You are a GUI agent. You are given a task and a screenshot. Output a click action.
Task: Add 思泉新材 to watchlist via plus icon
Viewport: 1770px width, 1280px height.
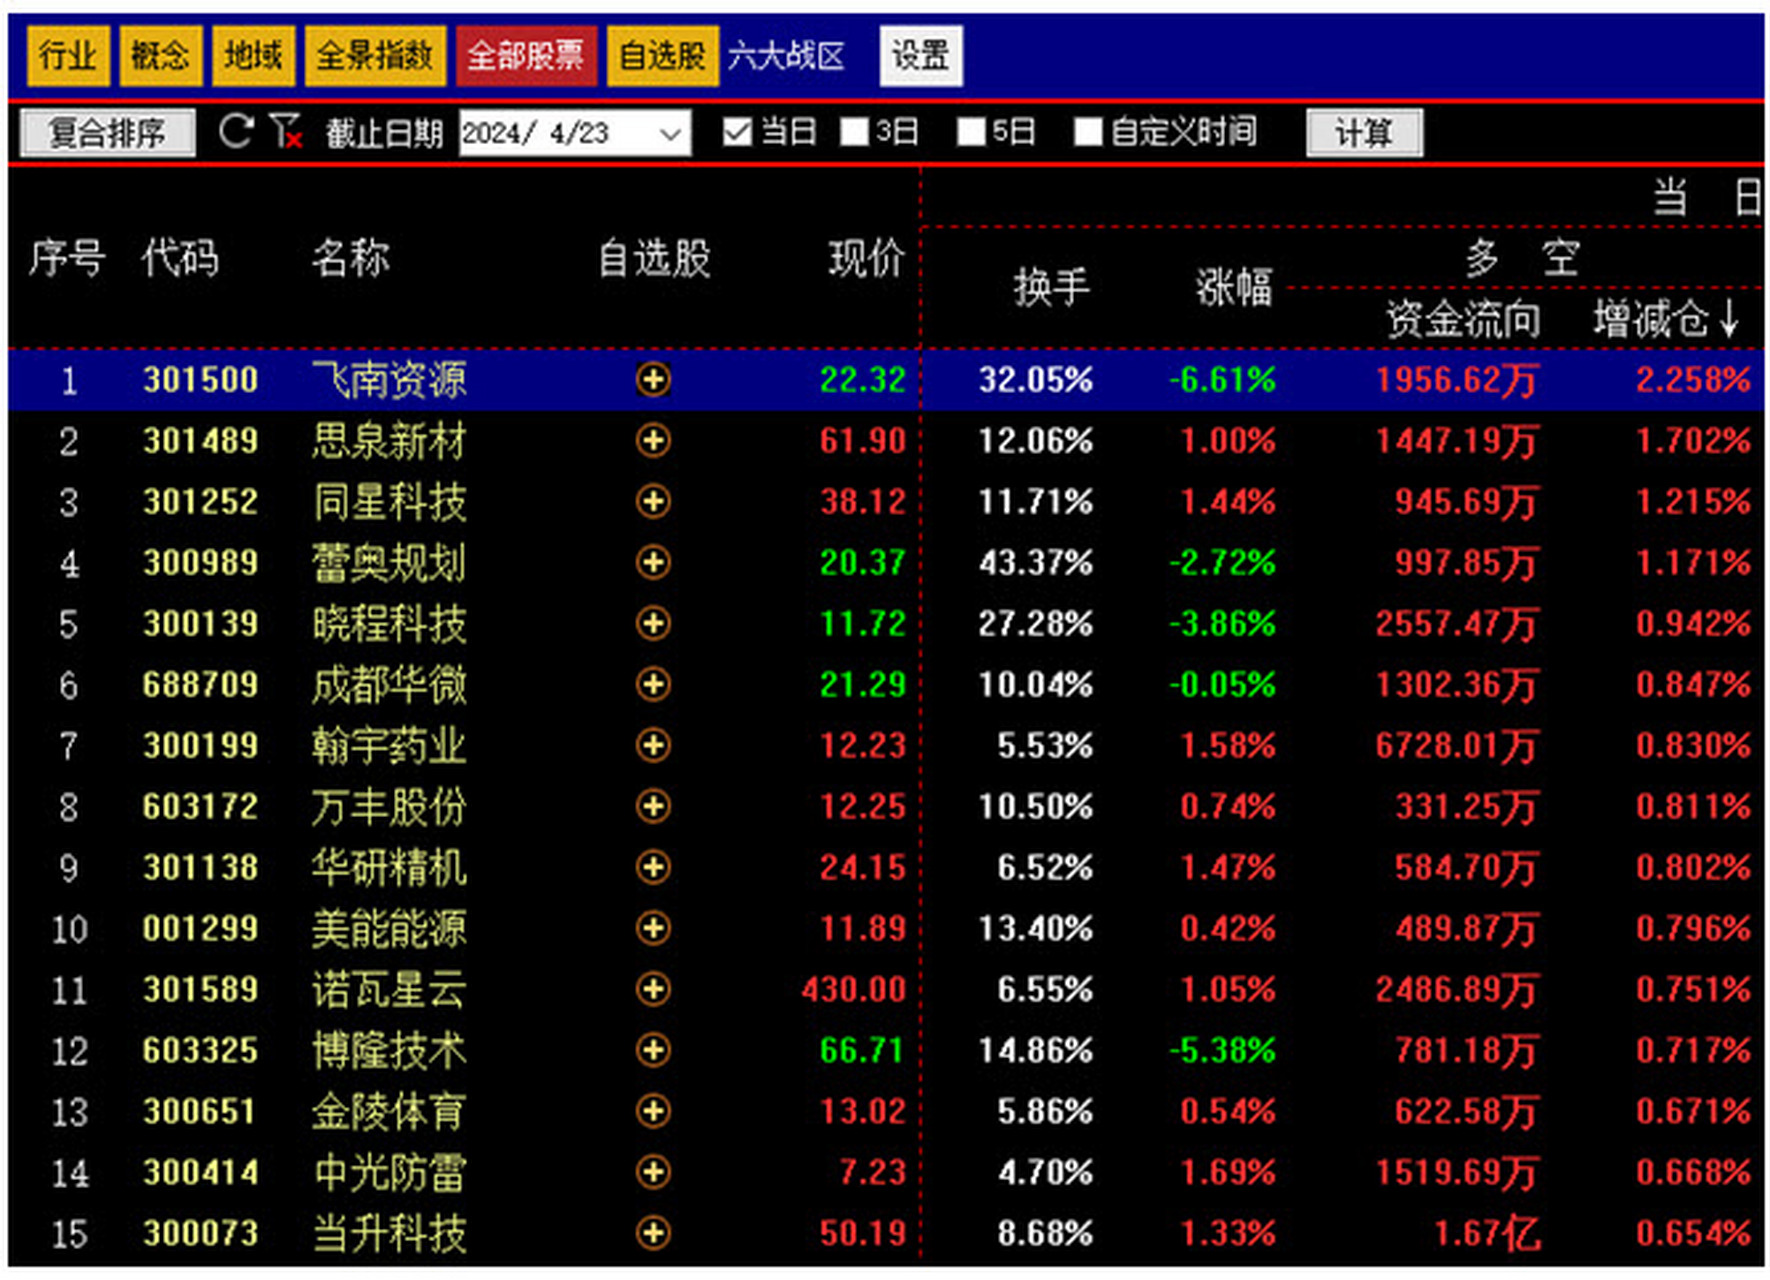[653, 440]
